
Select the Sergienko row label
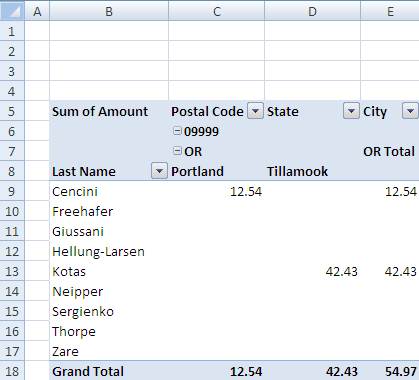109,311
